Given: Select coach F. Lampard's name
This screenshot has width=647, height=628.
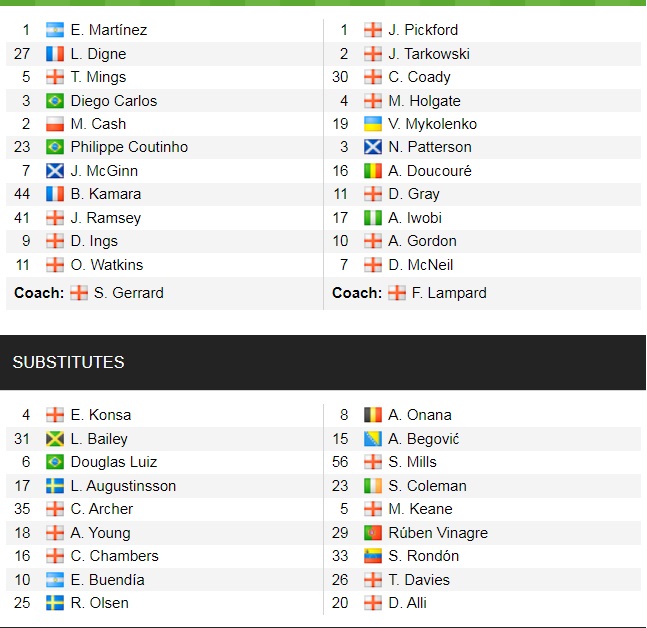Looking at the screenshot, I should (449, 293).
